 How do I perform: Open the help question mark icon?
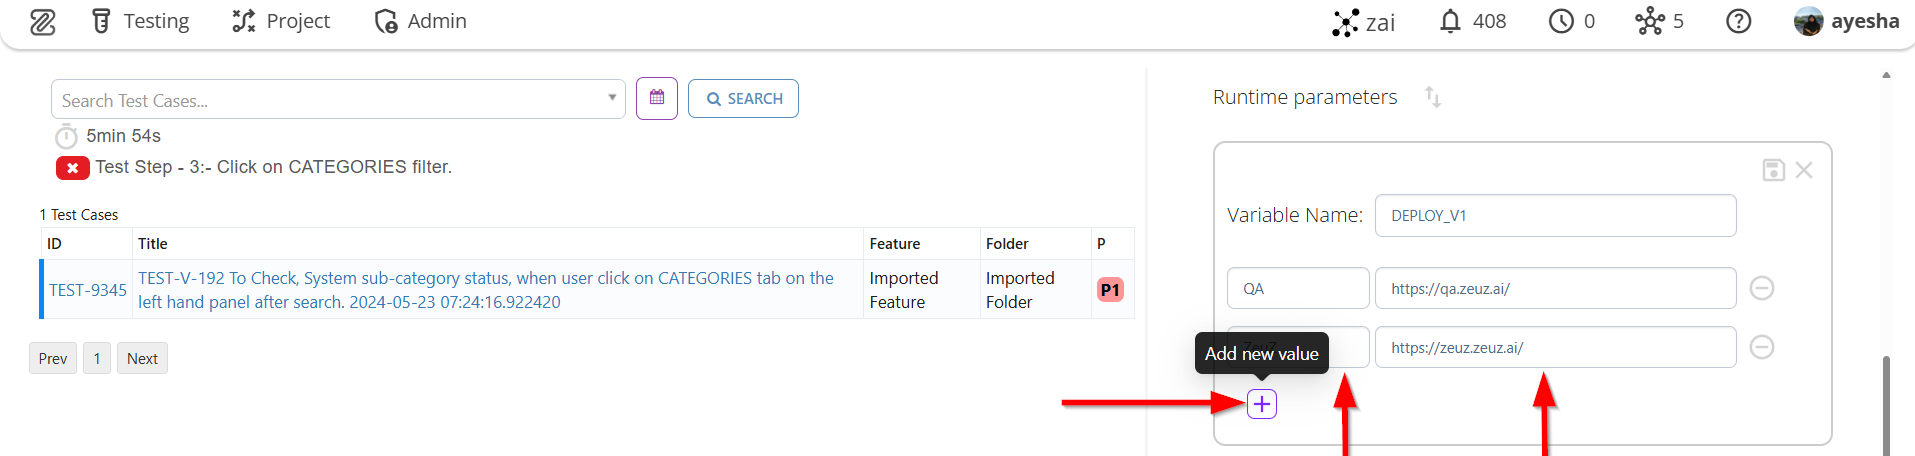(1739, 21)
